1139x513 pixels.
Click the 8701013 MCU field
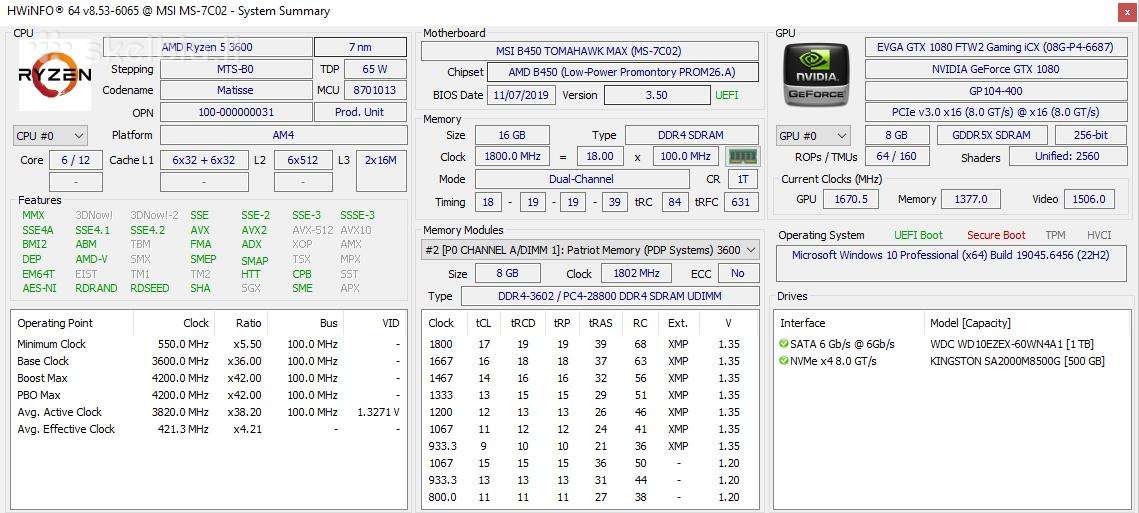tap(375, 91)
